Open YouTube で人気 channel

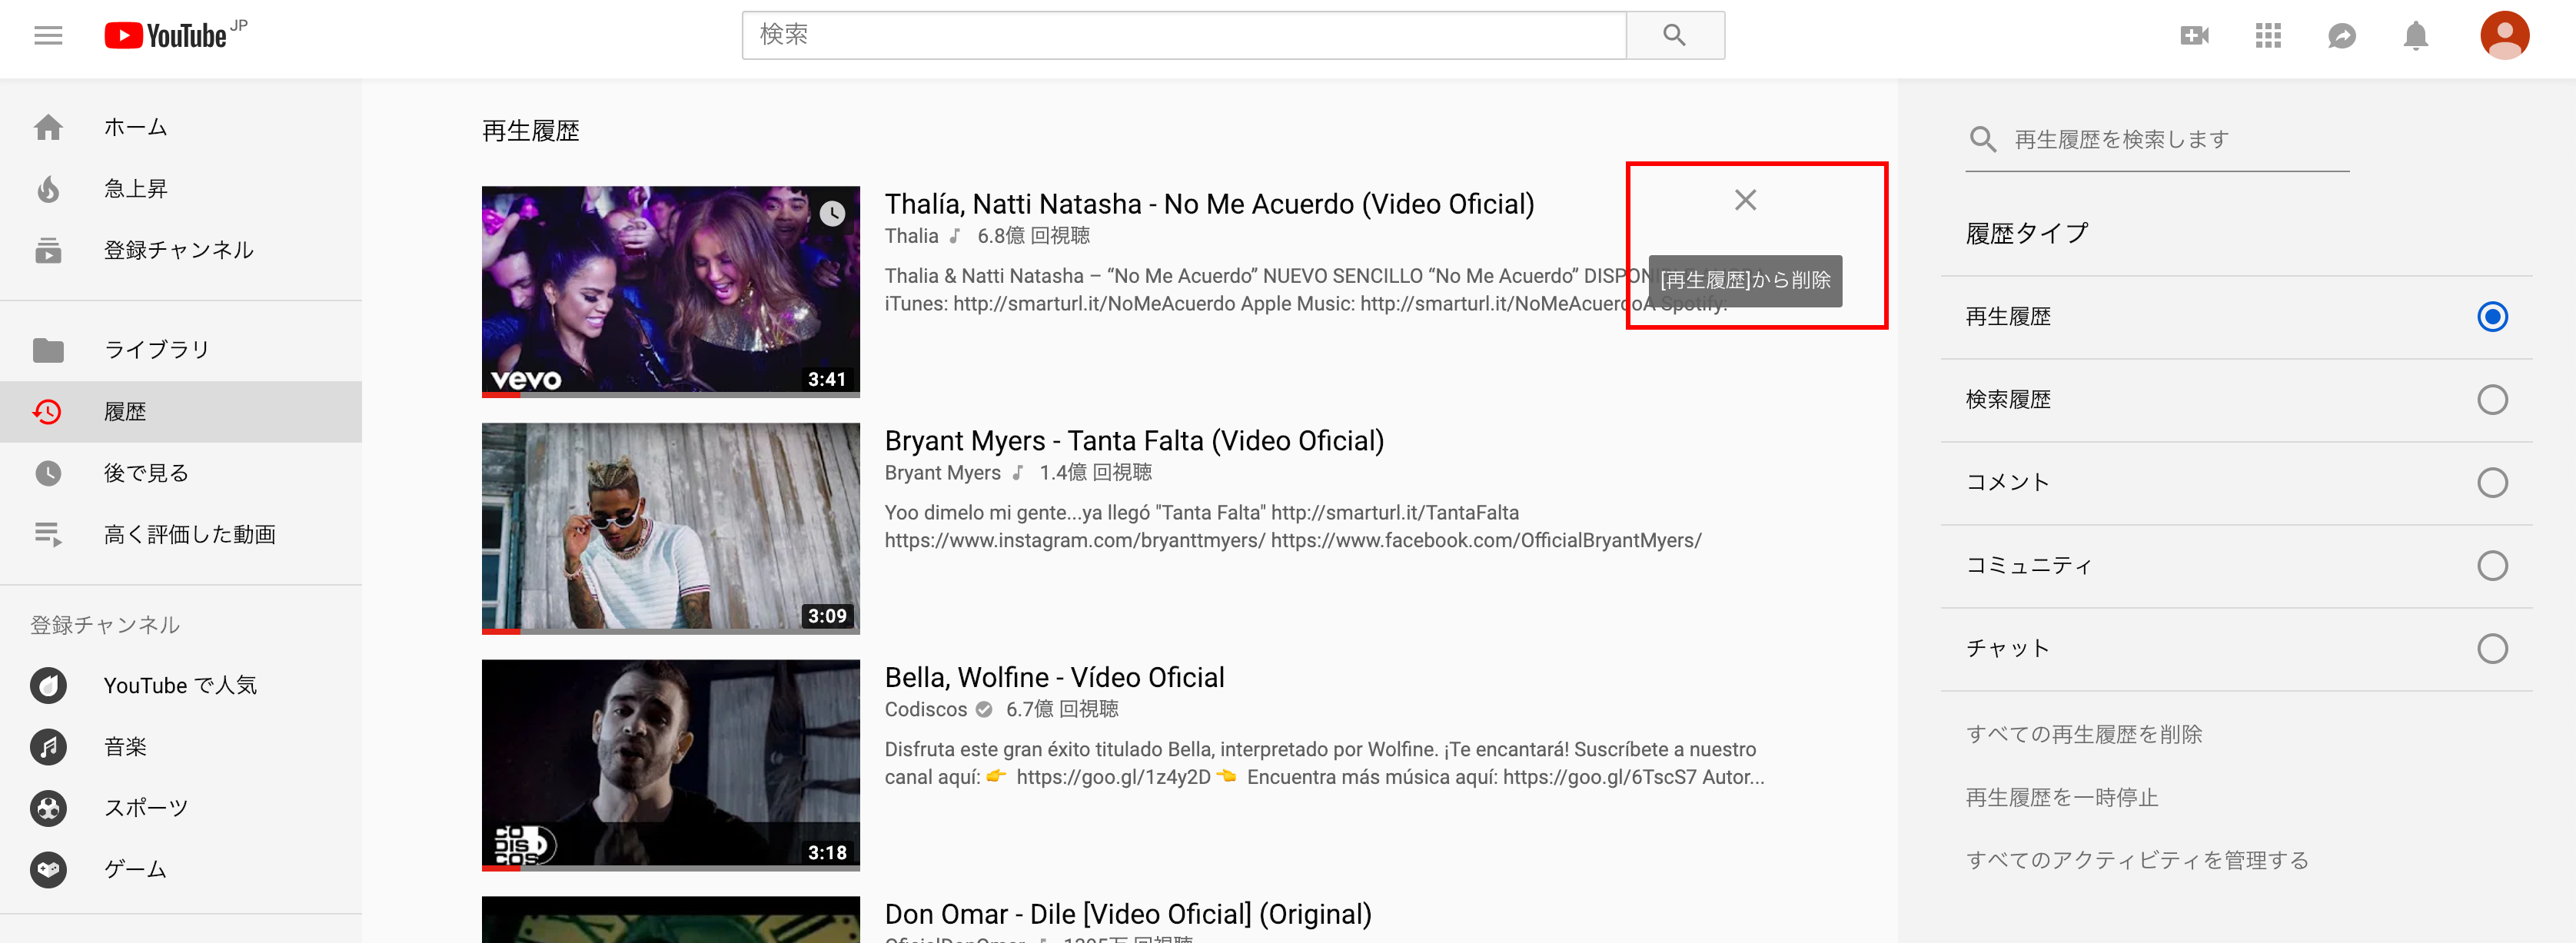pyautogui.click(x=181, y=685)
